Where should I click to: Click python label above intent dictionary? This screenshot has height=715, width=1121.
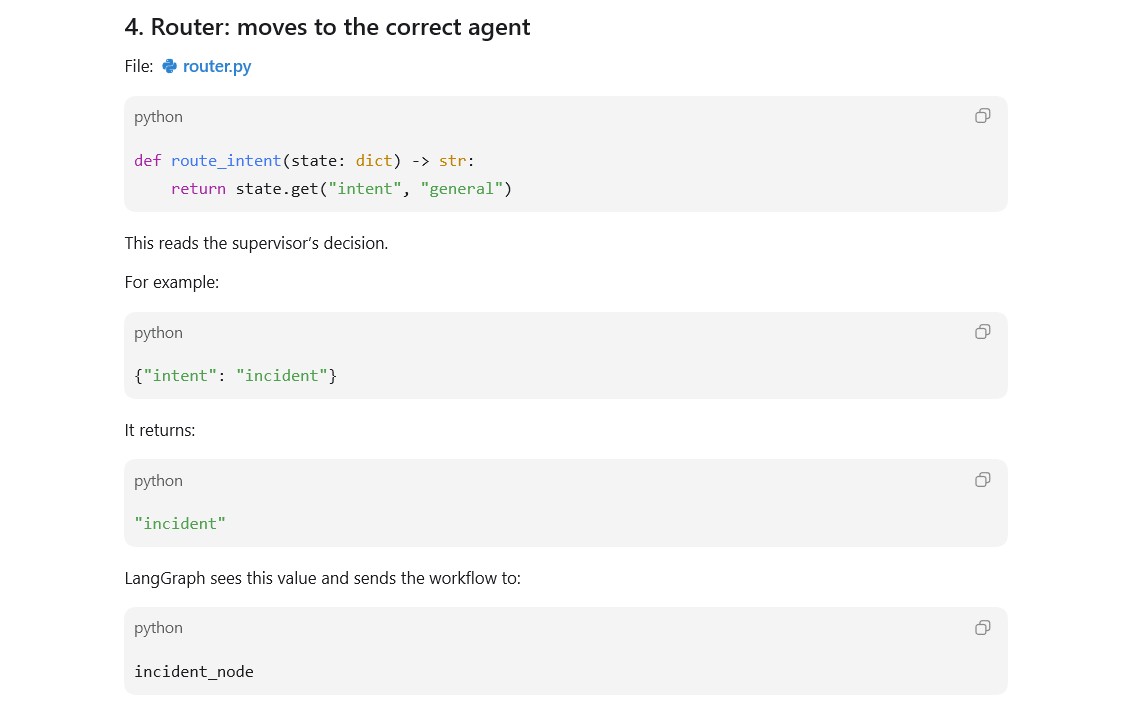point(158,332)
